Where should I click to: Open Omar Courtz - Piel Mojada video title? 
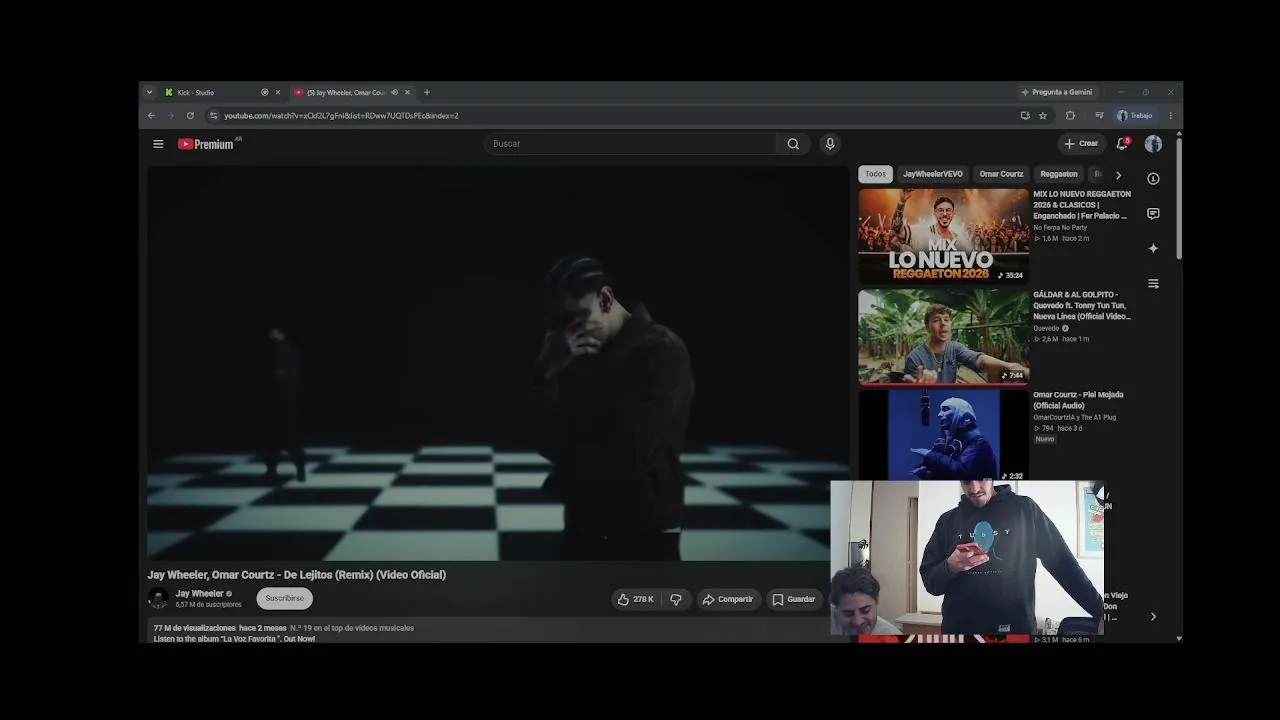click(x=1078, y=400)
